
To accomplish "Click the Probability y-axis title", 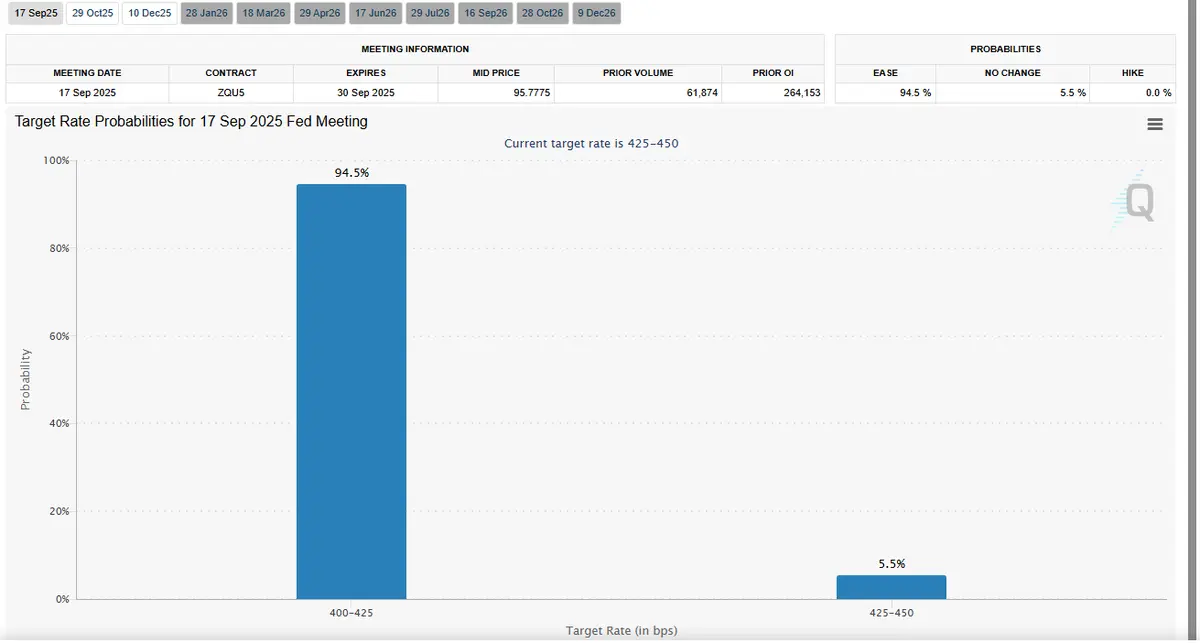I will (26, 379).
